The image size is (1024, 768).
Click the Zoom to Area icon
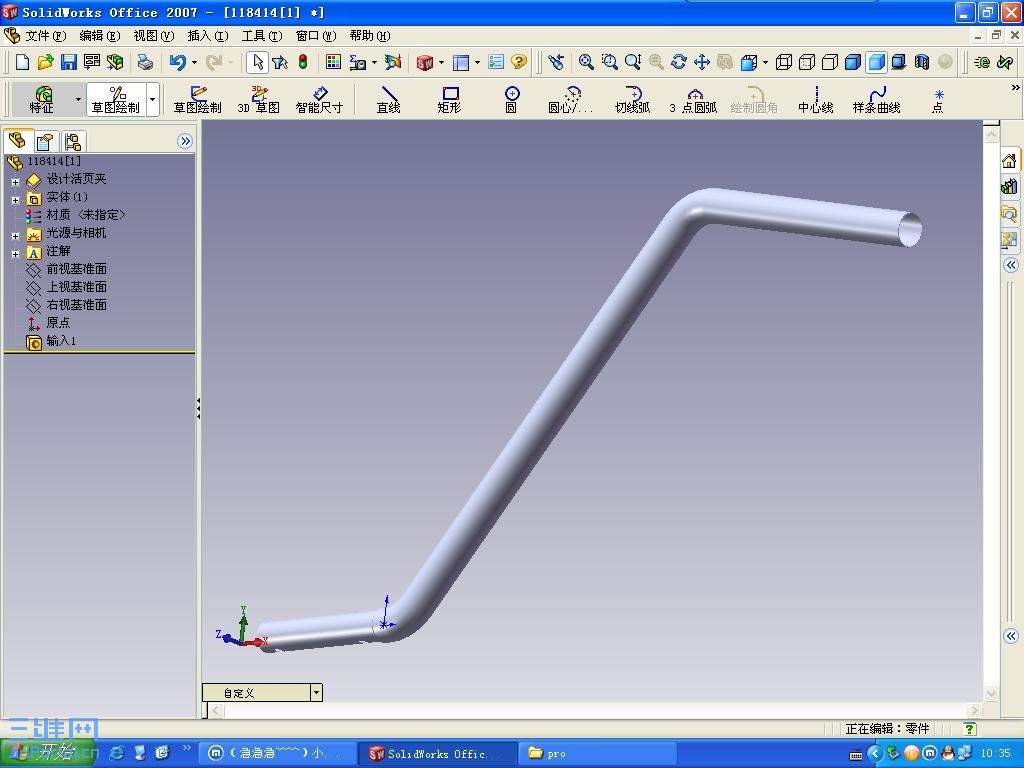click(609, 62)
